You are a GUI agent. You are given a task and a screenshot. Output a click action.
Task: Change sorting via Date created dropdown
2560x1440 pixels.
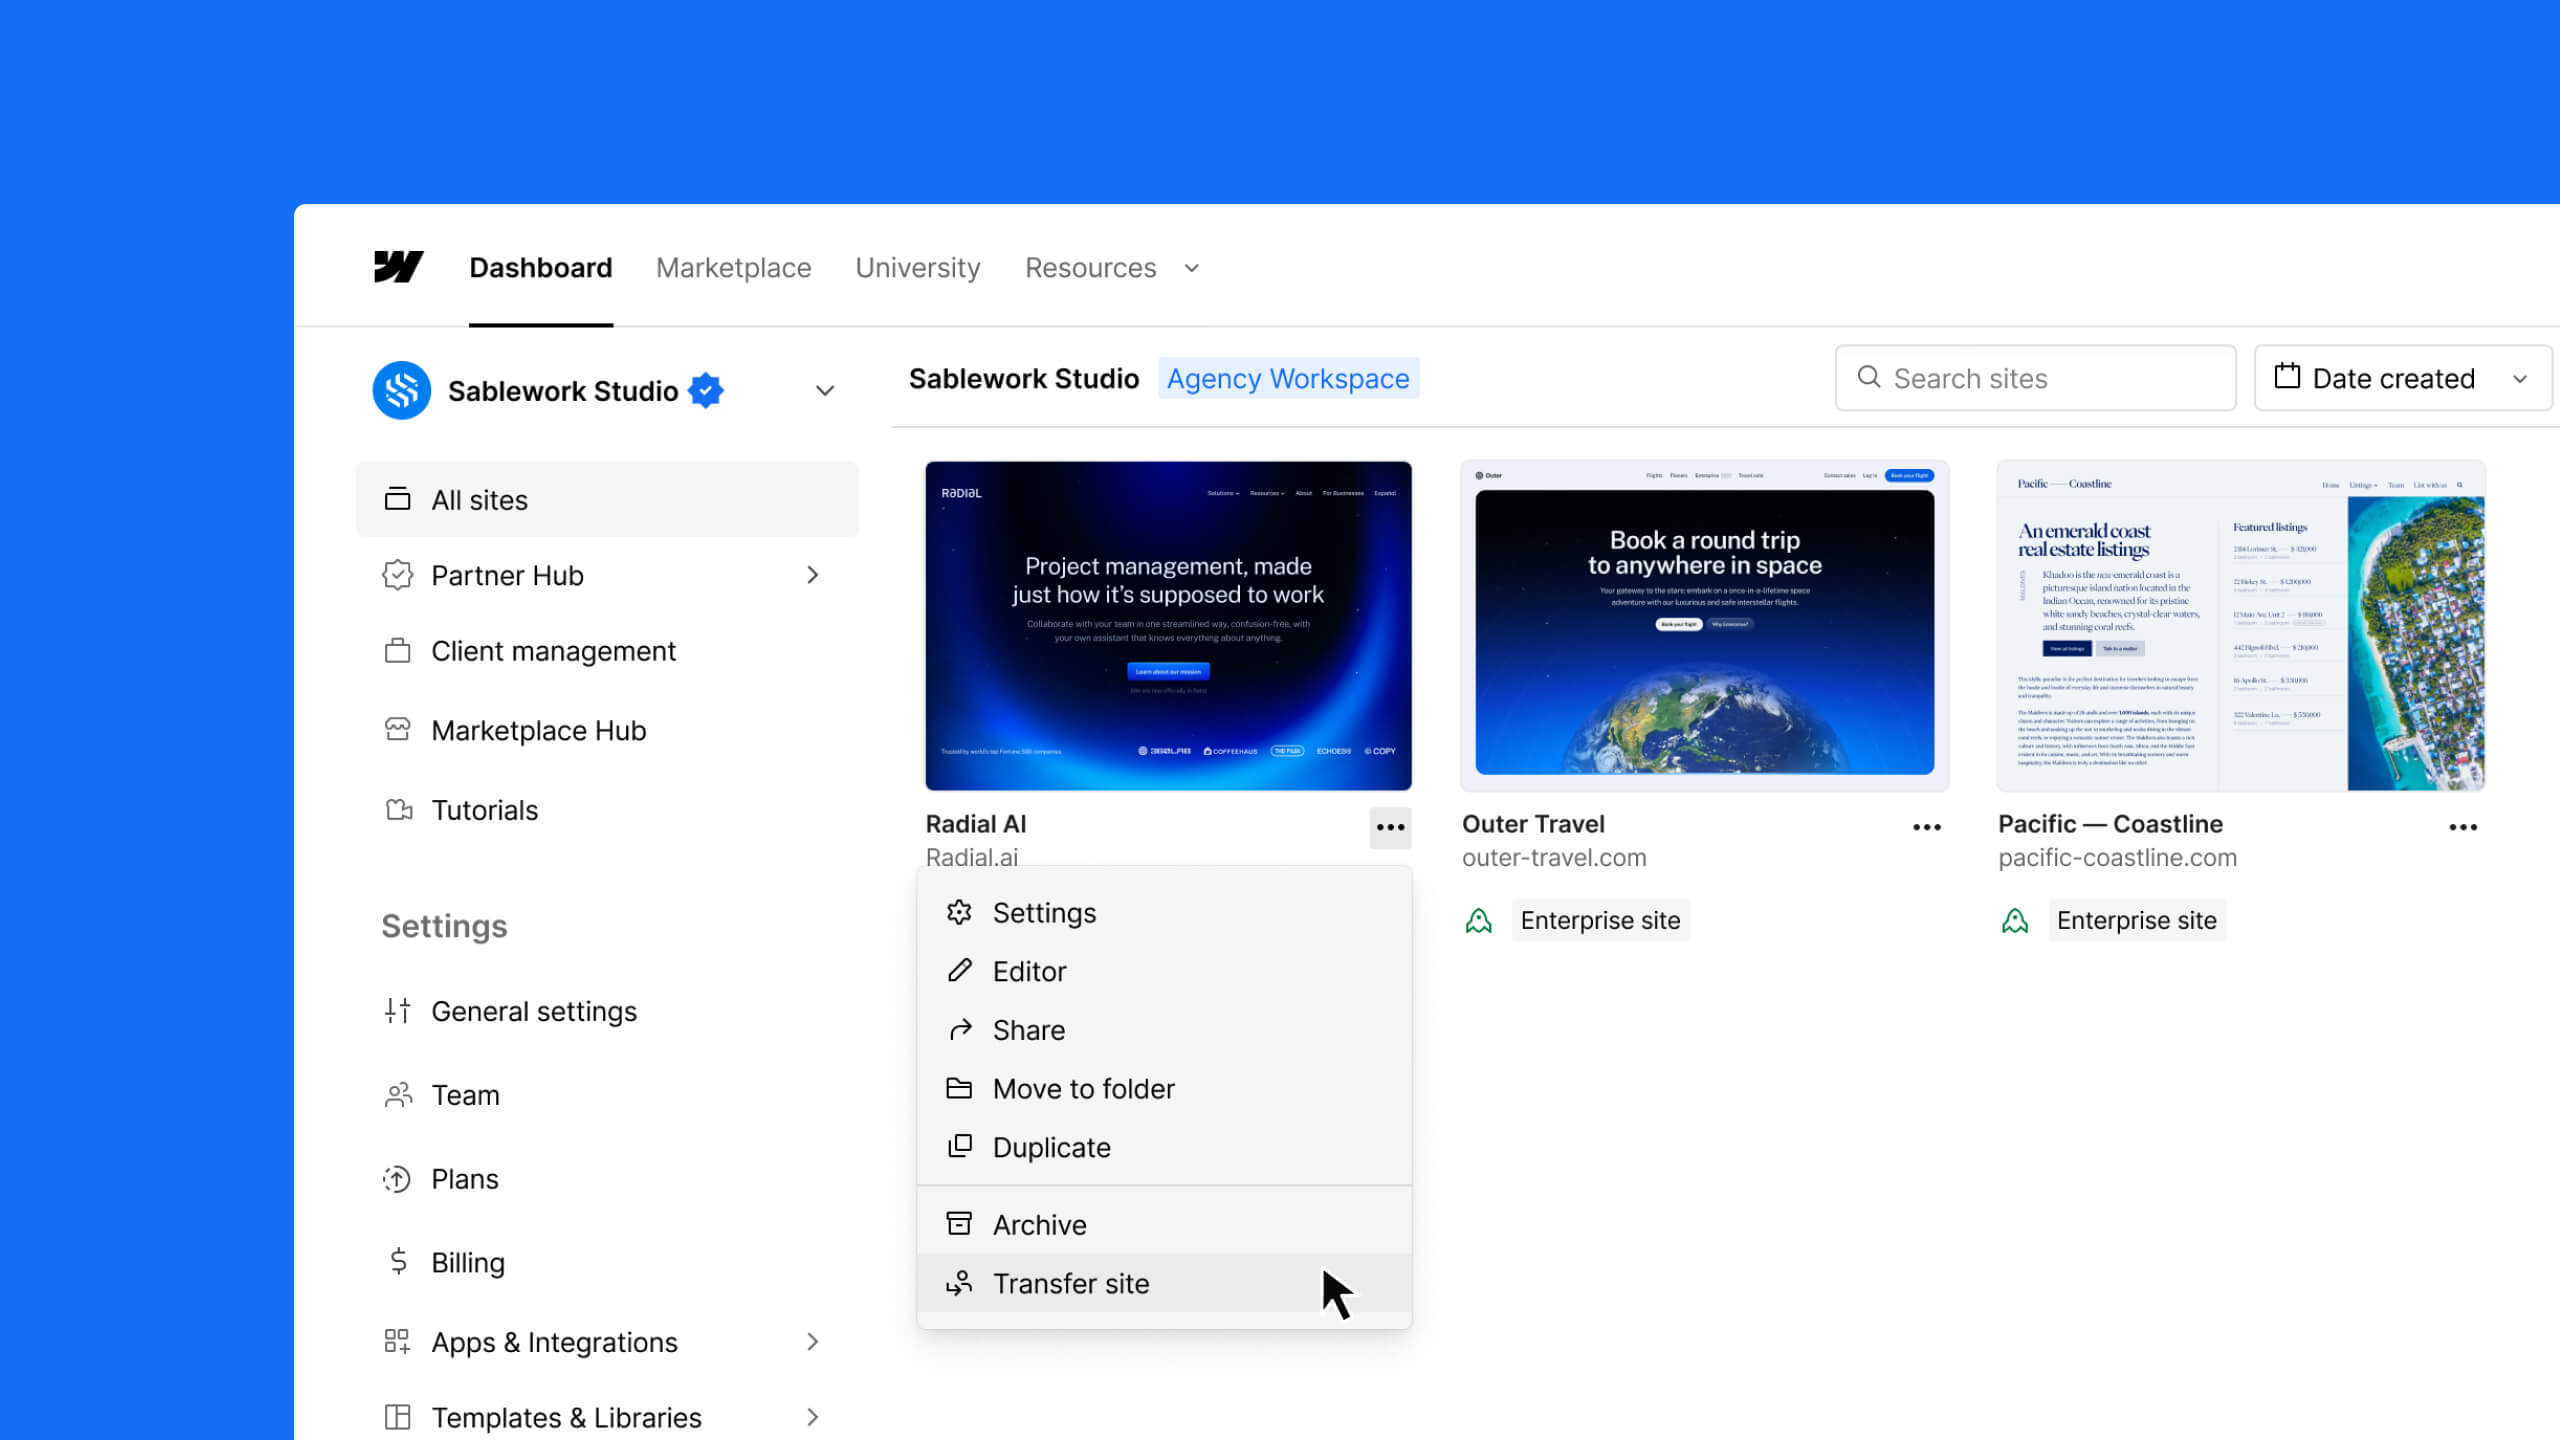(2402, 378)
